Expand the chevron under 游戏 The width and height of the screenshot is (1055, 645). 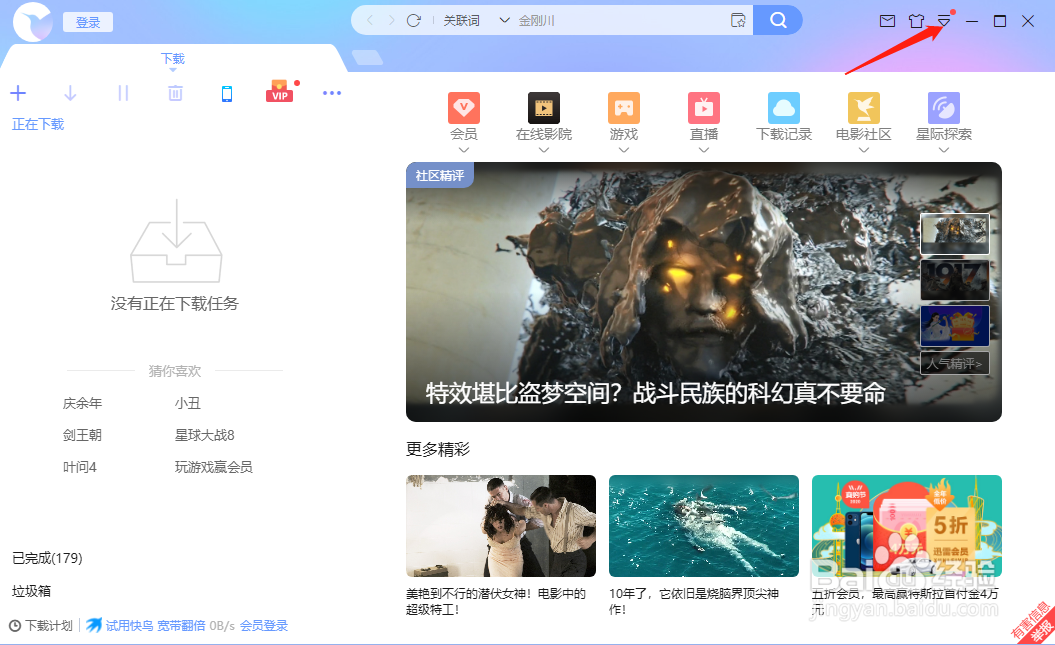pyautogui.click(x=624, y=150)
